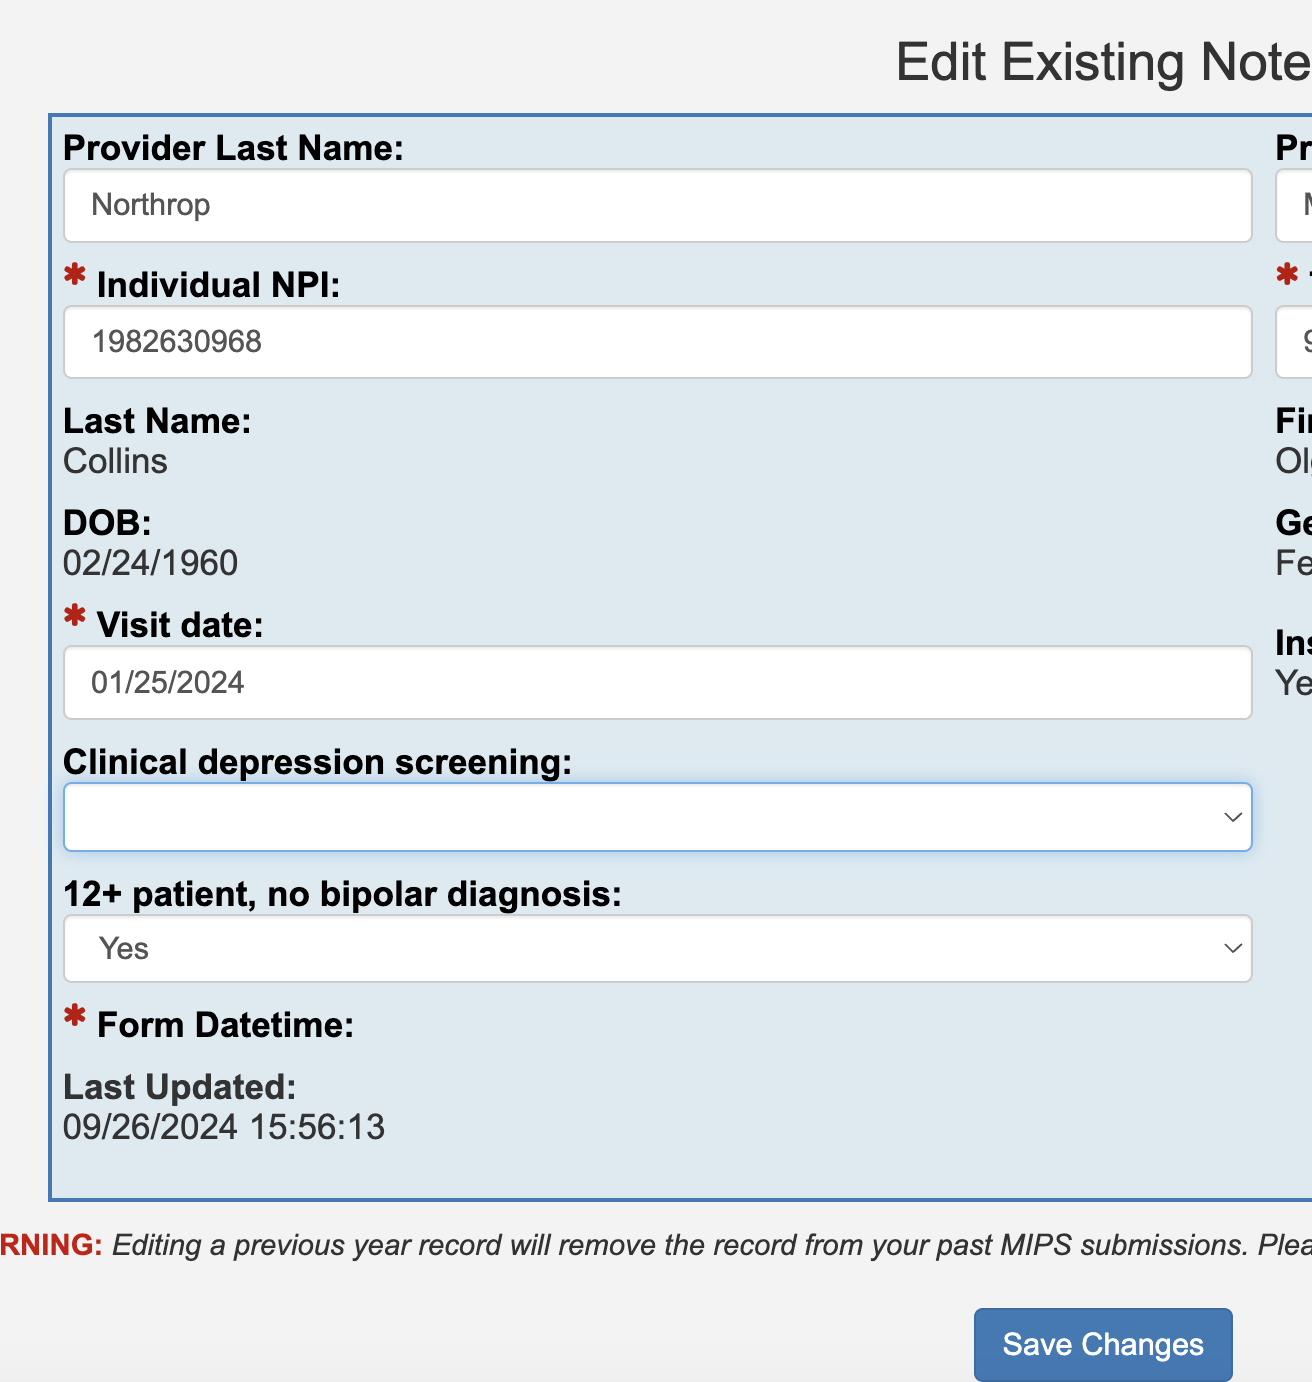Image resolution: width=1312 pixels, height=1382 pixels.
Task: Click into the Individual NPI input
Action: pyautogui.click(x=657, y=342)
